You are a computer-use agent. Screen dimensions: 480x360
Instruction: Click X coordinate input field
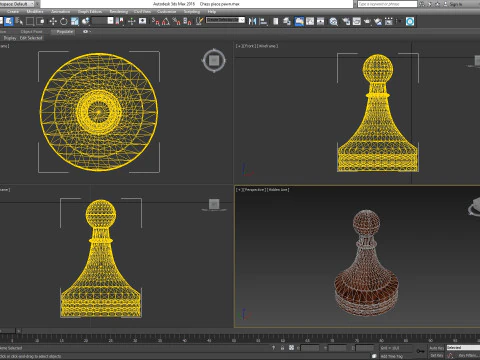(310, 348)
